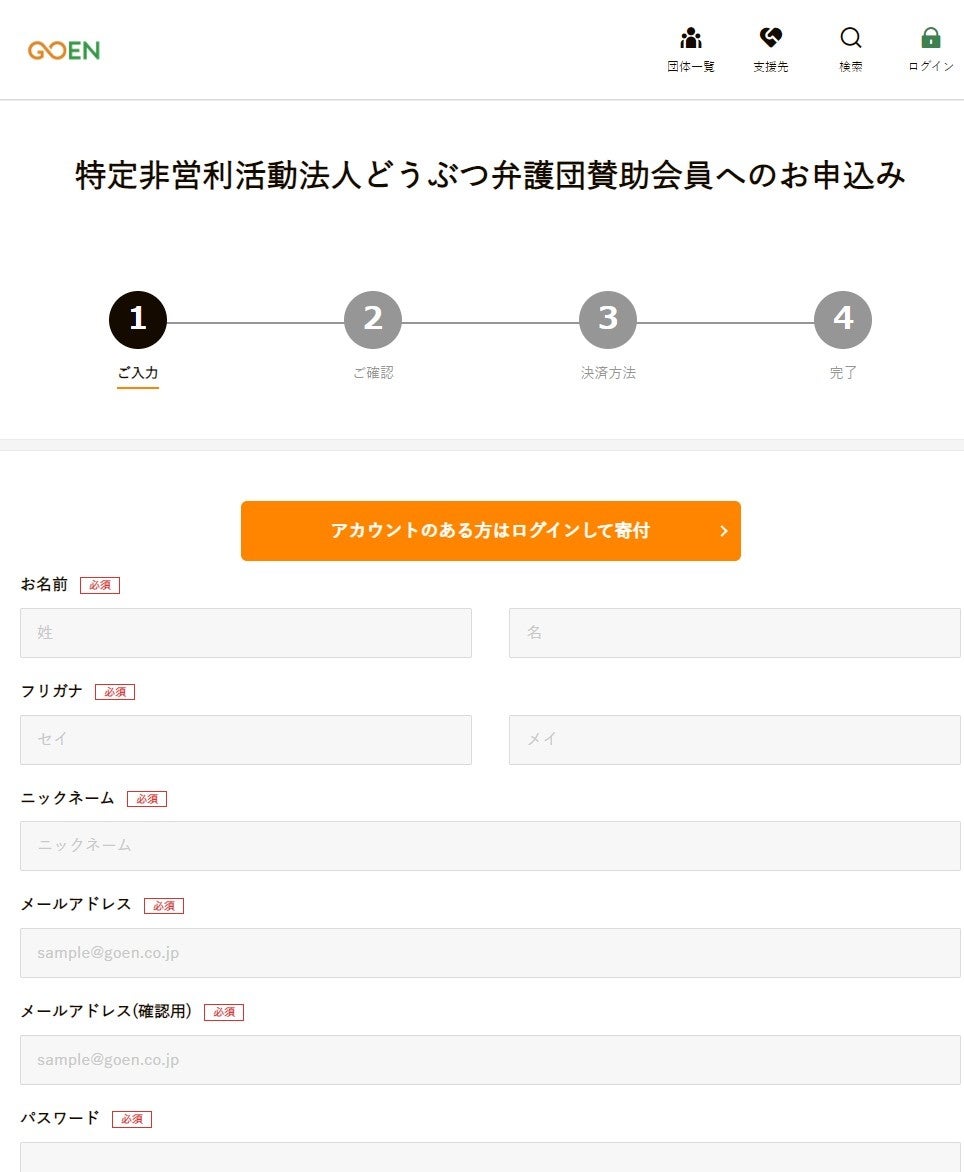This screenshot has width=964, height=1172.
Task: Click step 1 circle ご入力
Action: [138, 320]
